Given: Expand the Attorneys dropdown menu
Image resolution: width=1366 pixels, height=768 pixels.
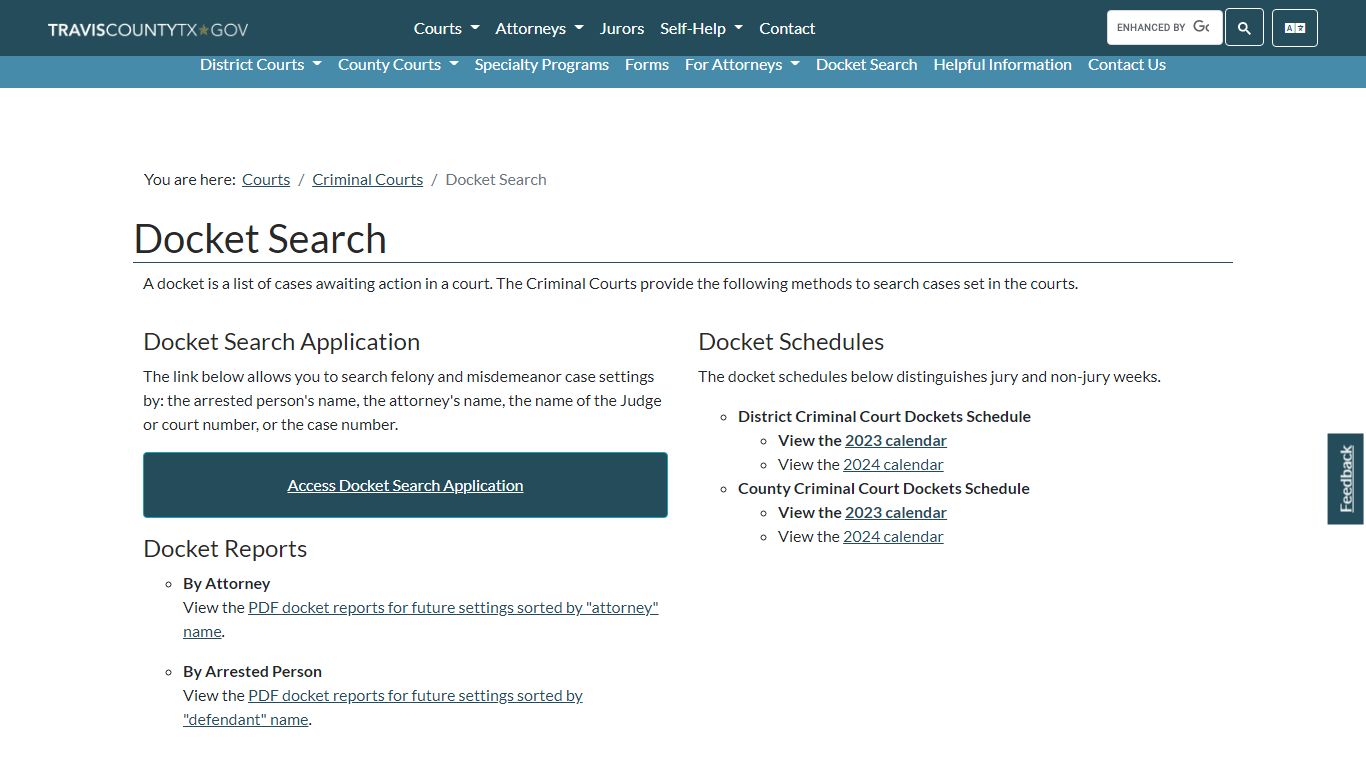Looking at the screenshot, I should click(539, 28).
